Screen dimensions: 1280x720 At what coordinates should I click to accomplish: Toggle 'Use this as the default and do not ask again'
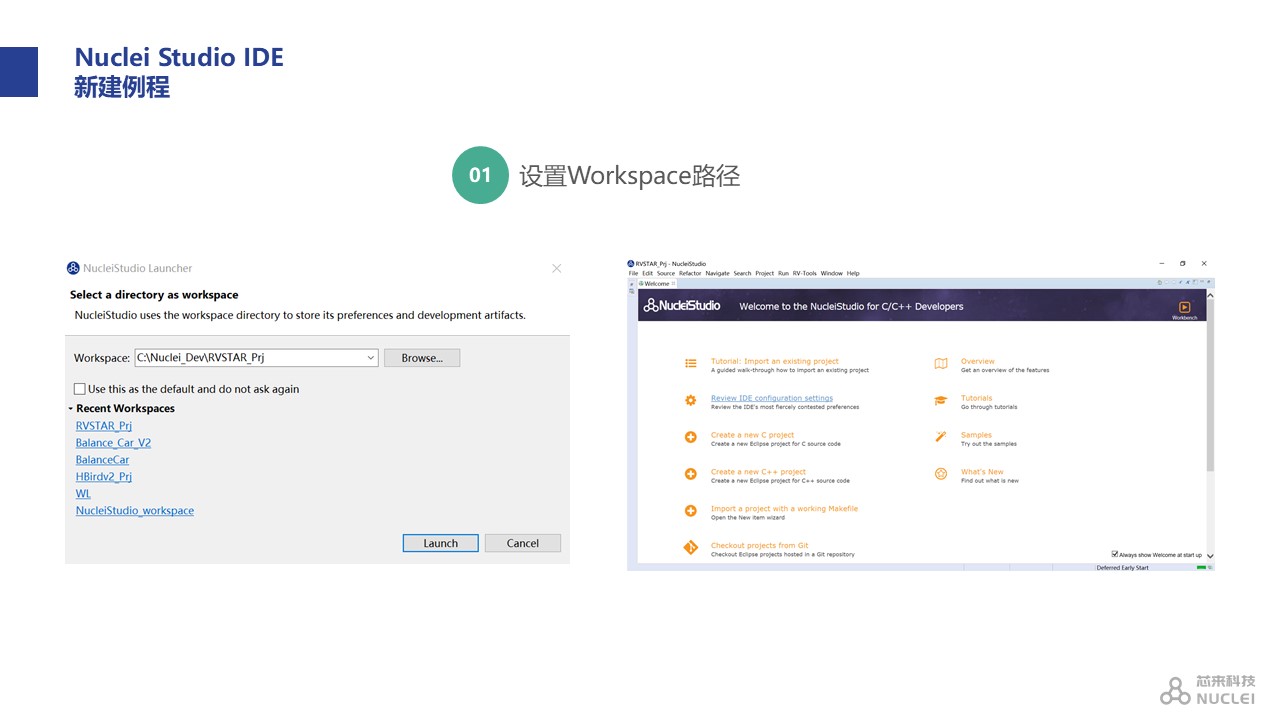click(80, 389)
